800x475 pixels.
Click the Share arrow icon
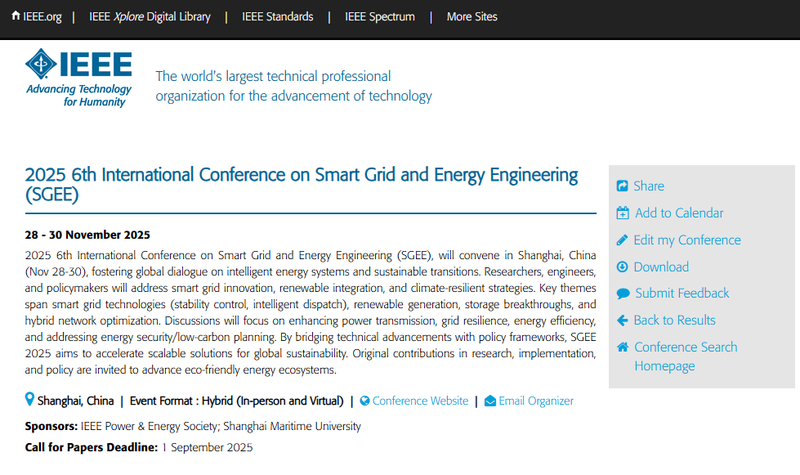coord(622,186)
